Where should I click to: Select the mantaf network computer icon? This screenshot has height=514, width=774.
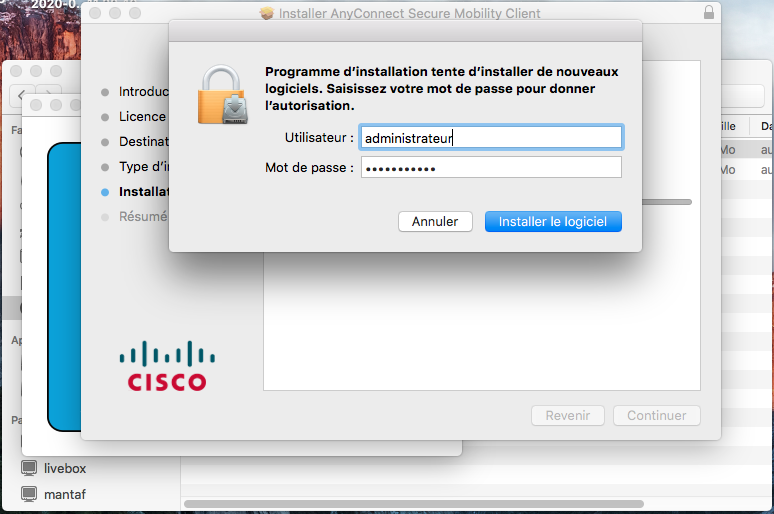point(29,494)
